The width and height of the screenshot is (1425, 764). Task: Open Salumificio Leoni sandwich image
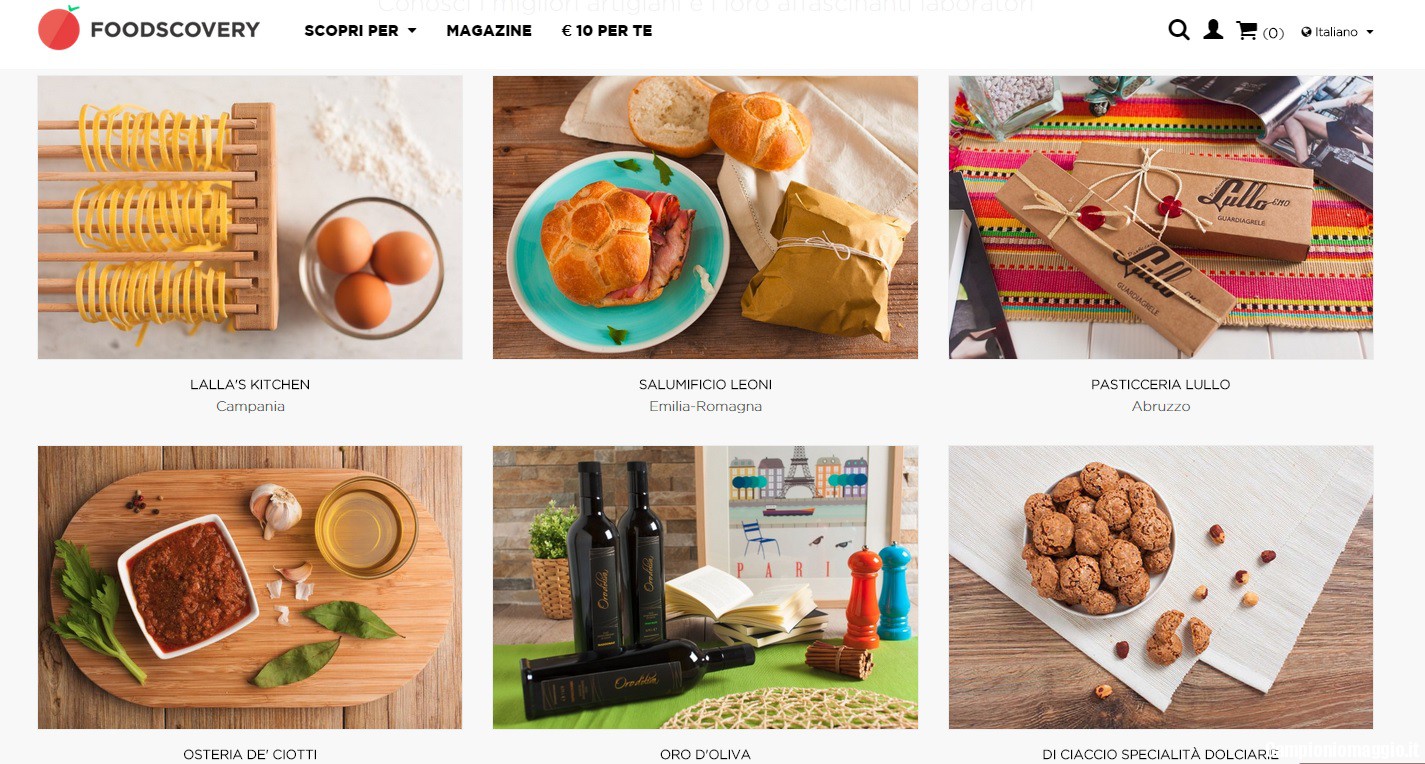pos(705,217)
